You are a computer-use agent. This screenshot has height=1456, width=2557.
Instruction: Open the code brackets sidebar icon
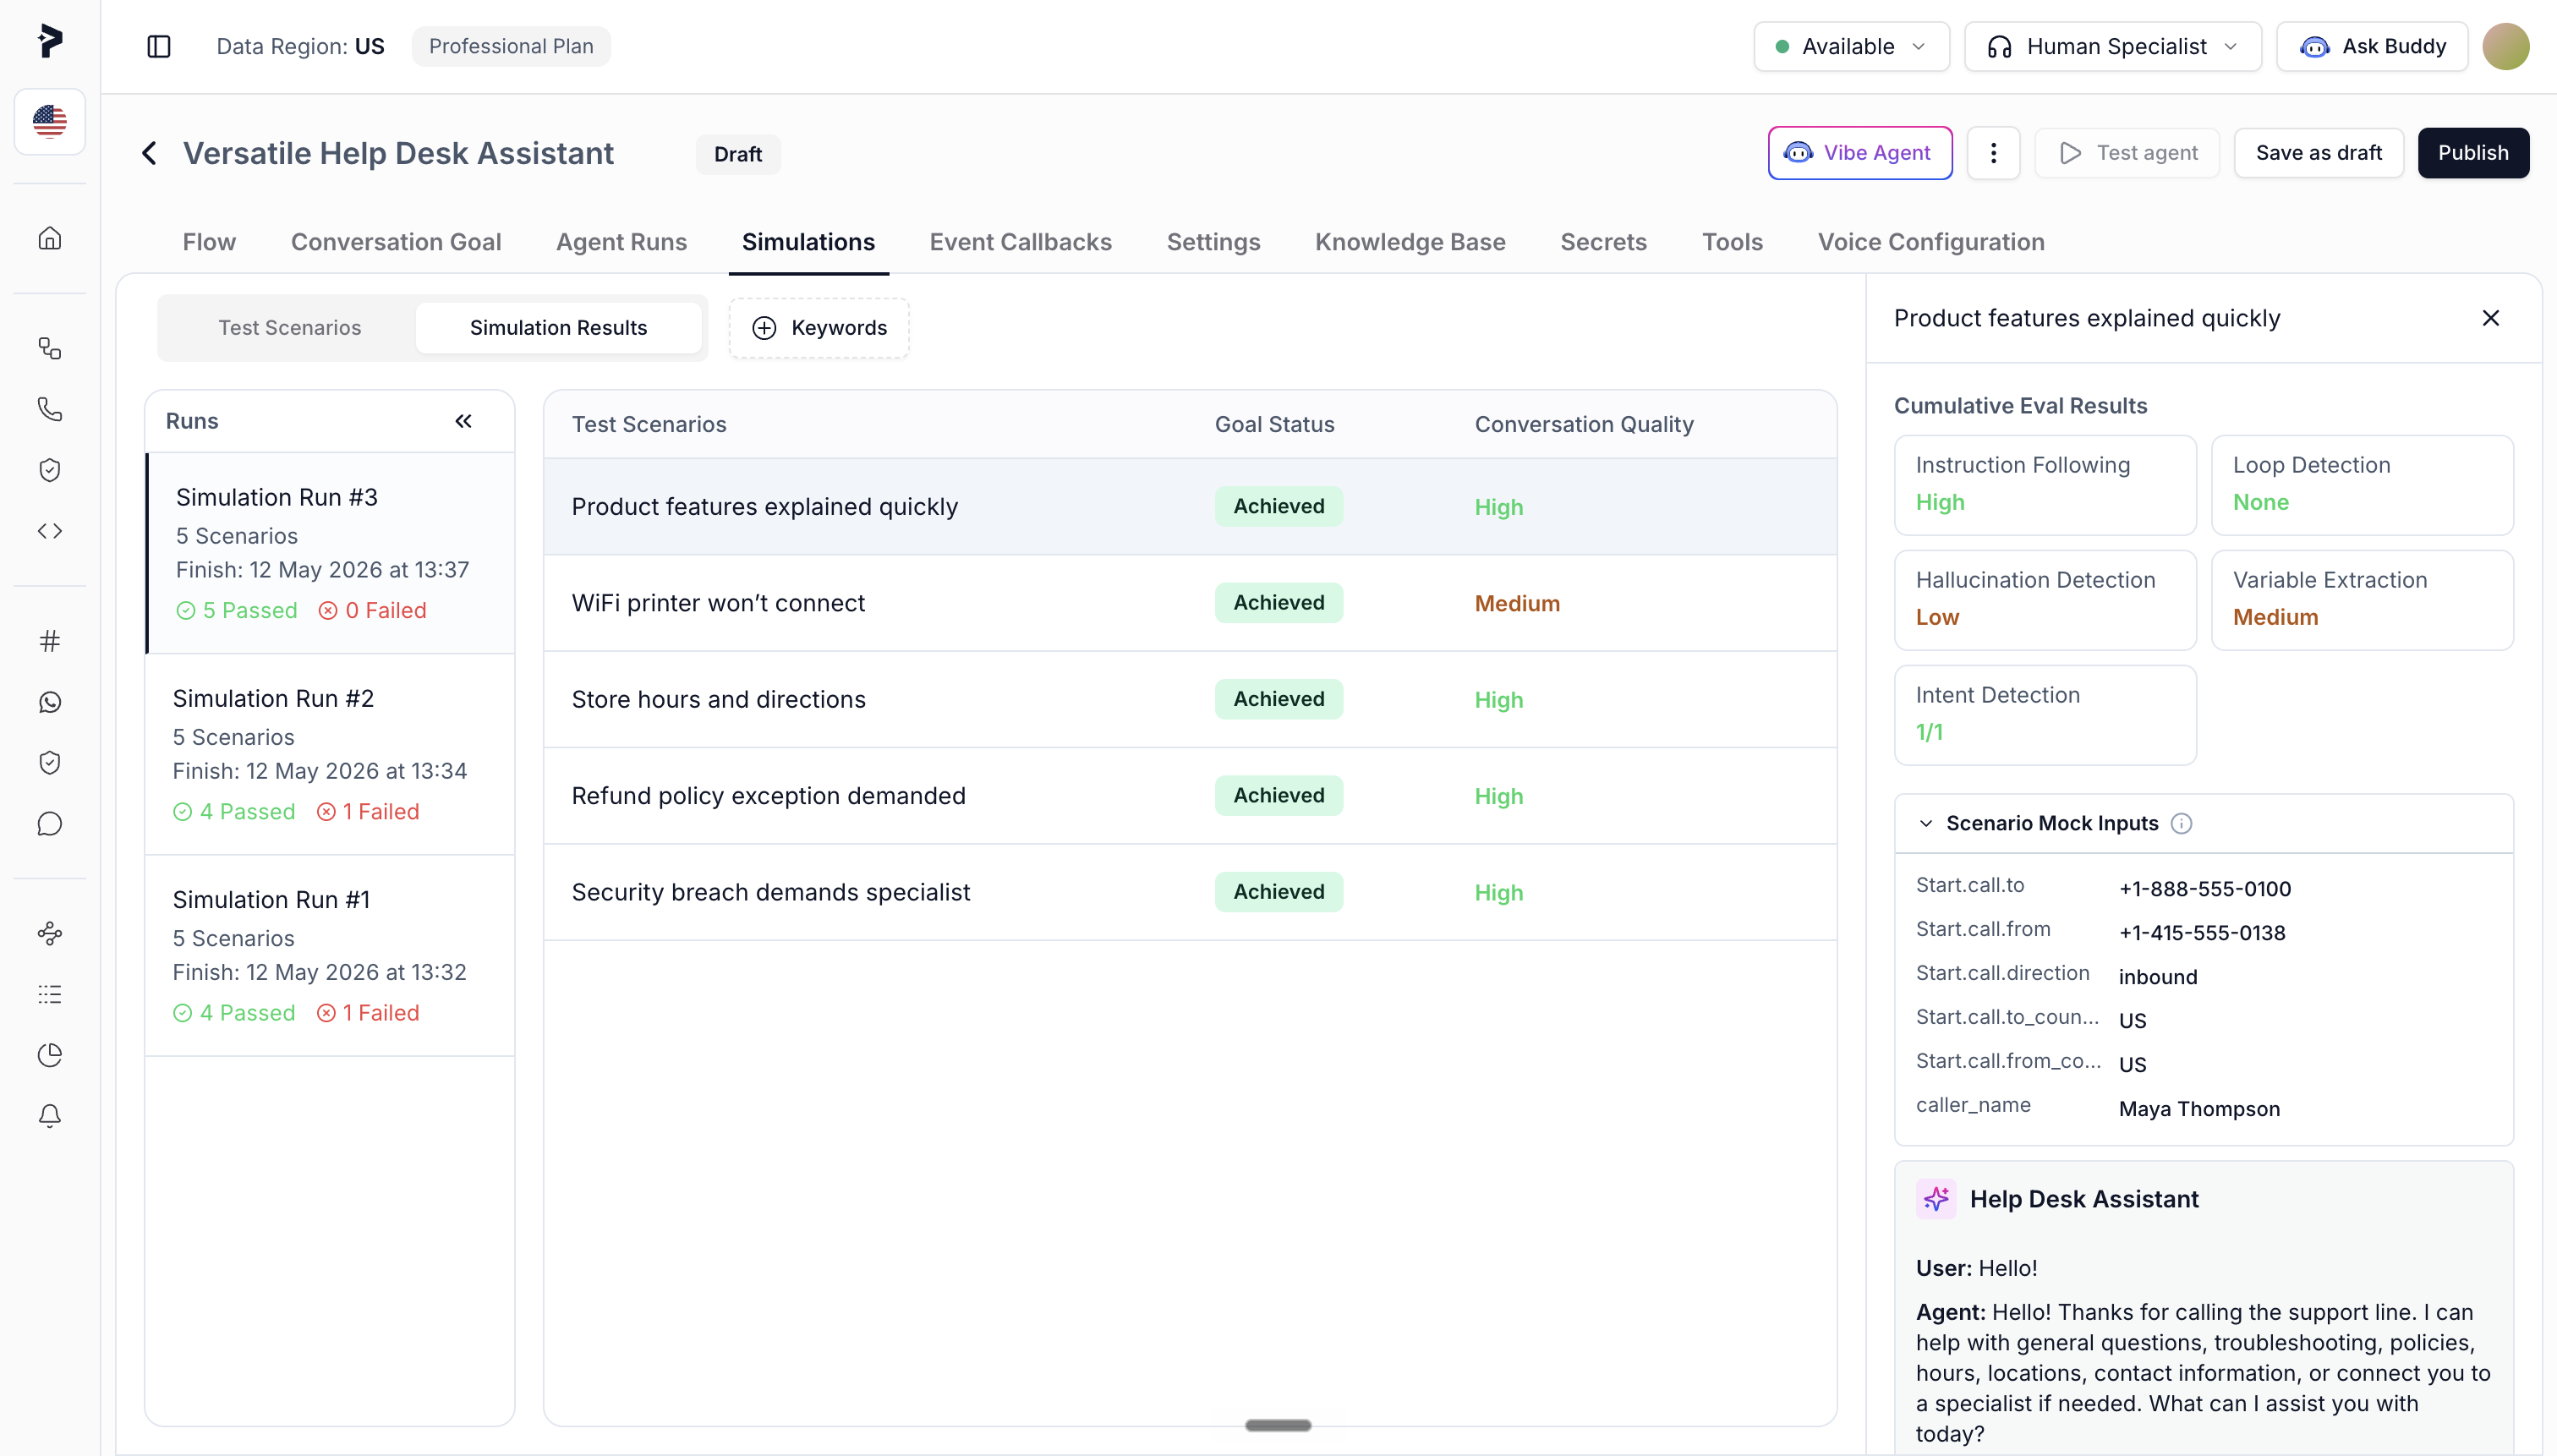pyautogui.click(x=49, y=531)
